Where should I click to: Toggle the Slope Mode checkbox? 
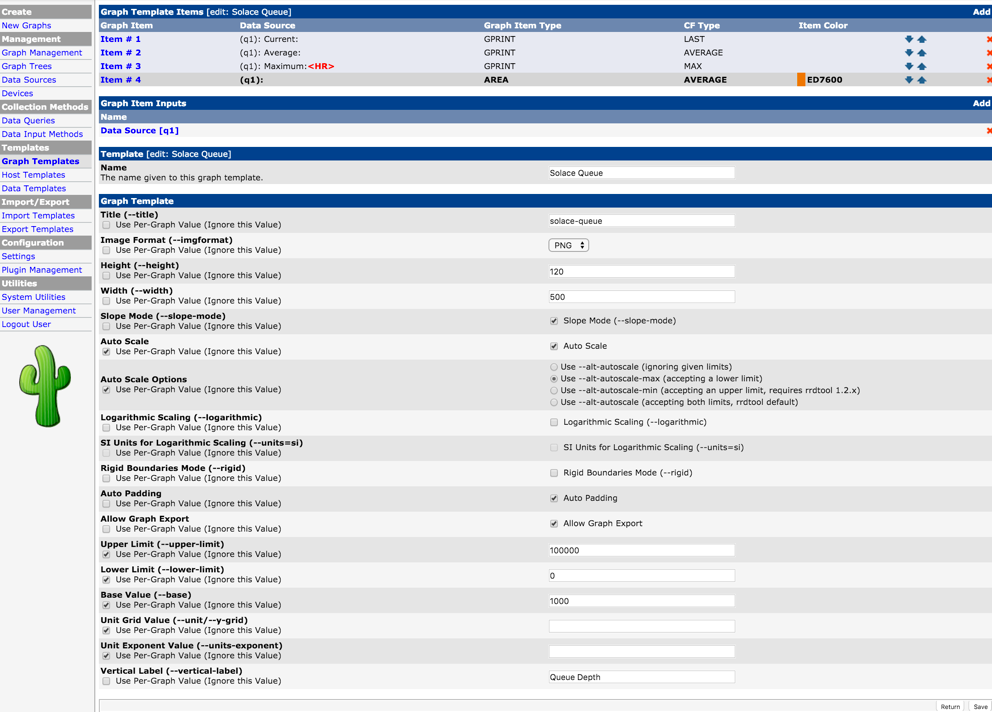pyautogui.click(x=554, y=321)
